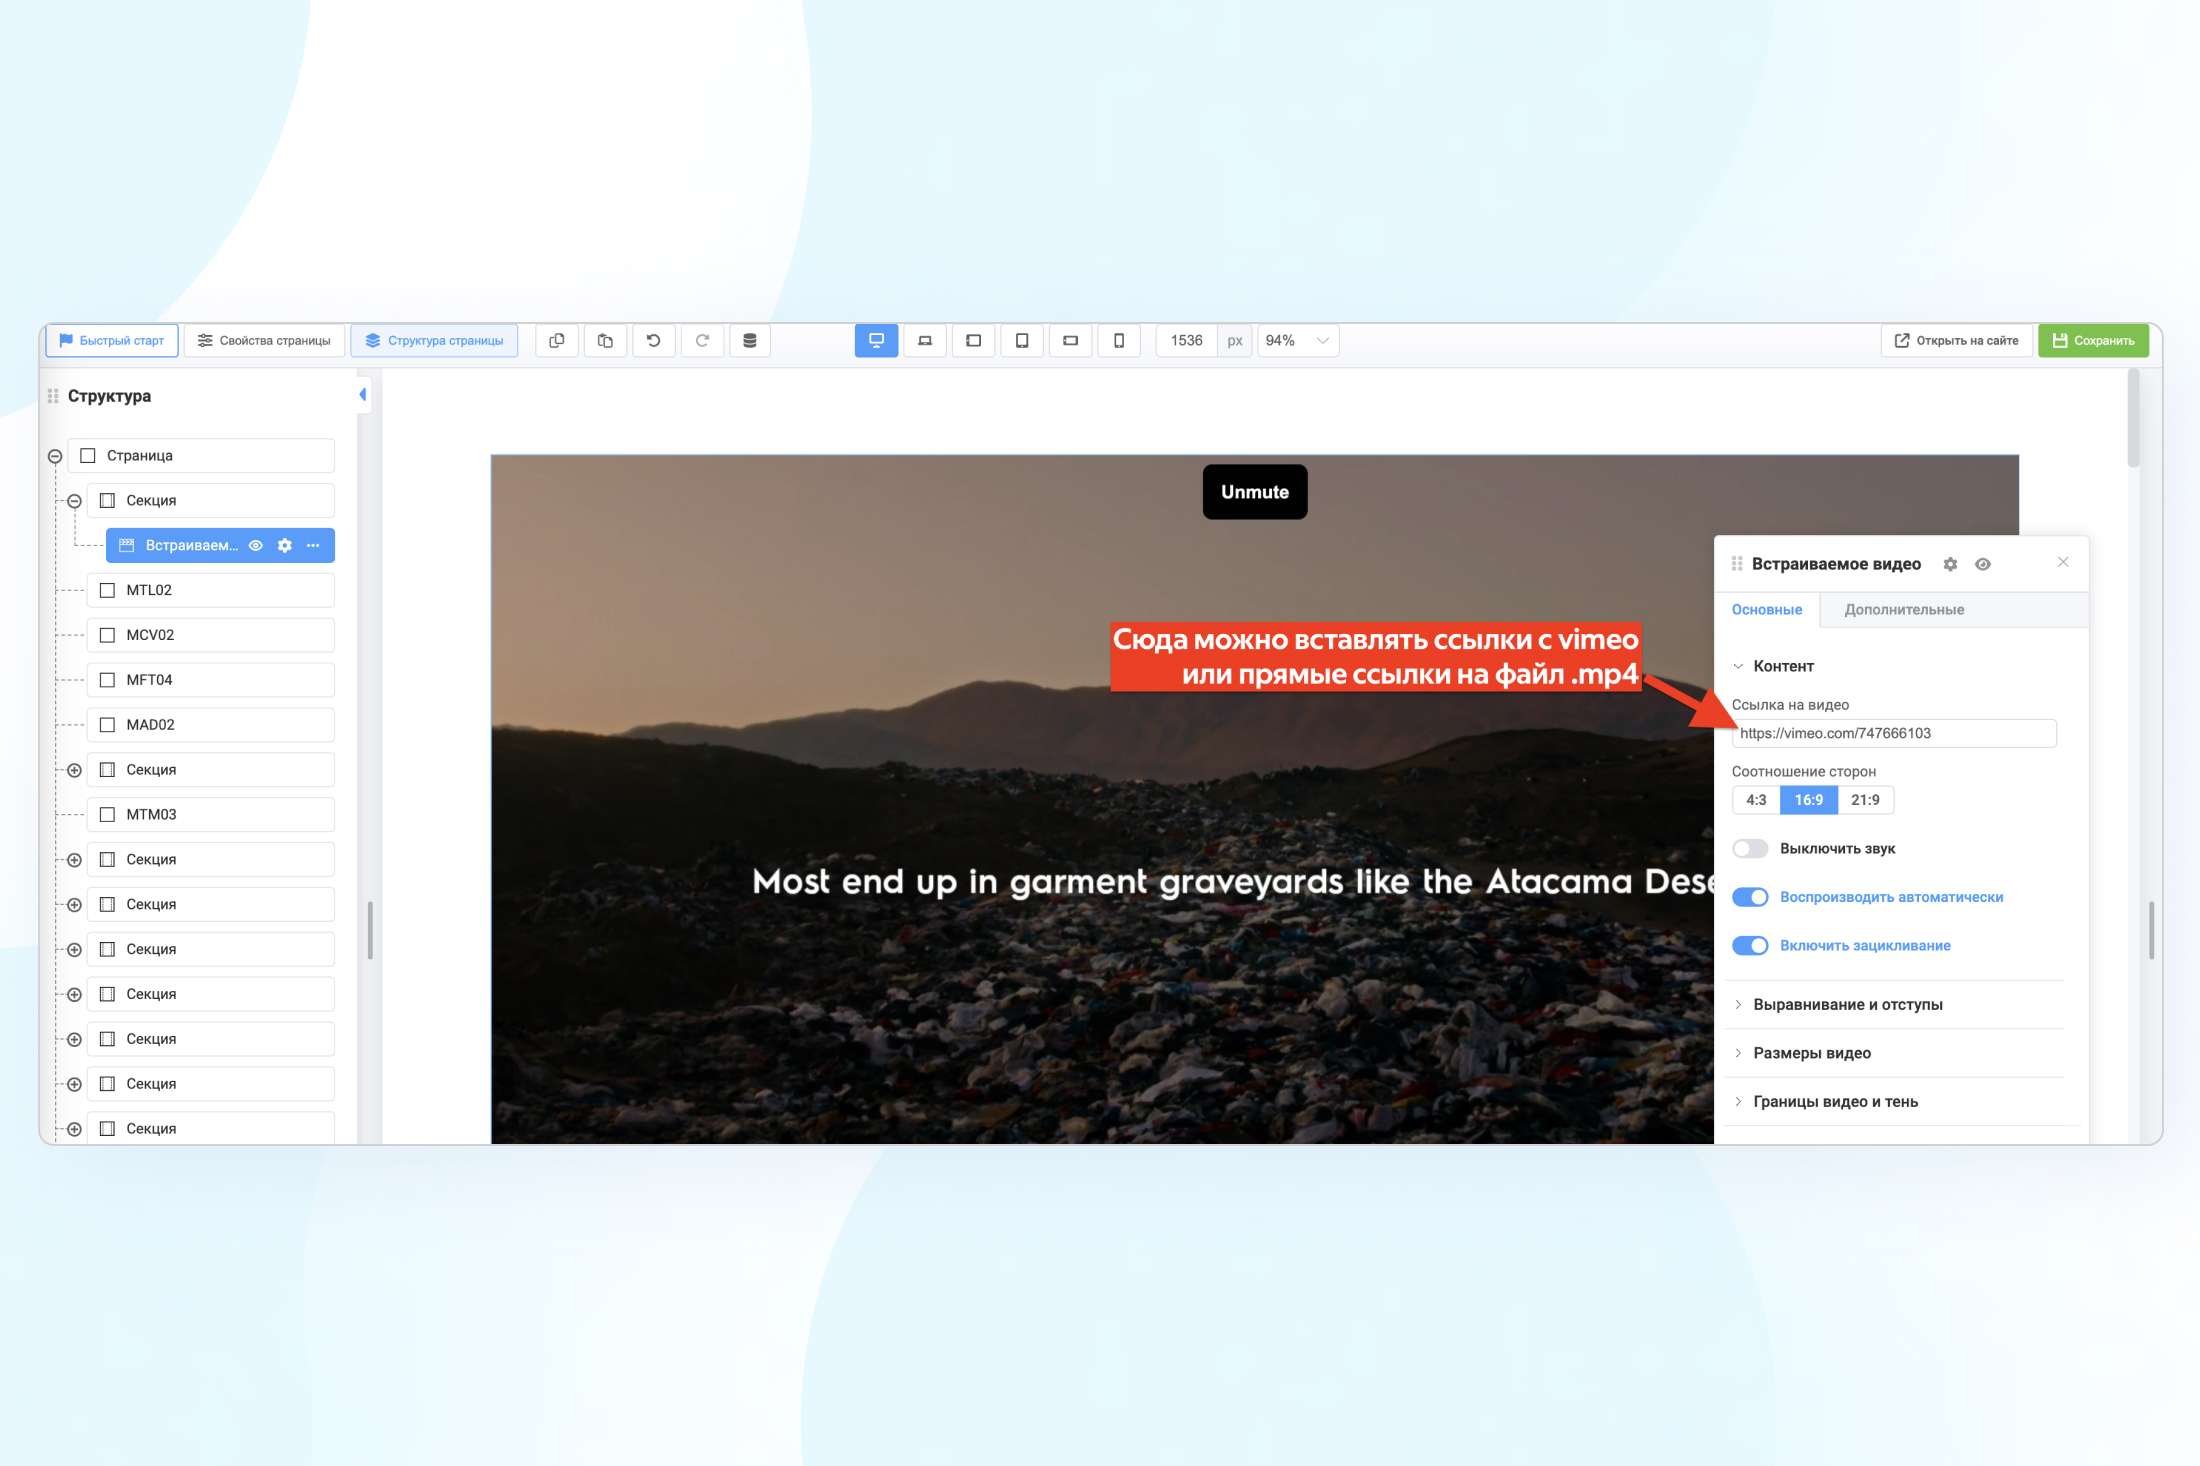Viewport: 2200px width, 1466px height.
Task: Open gear settings of Встраиваем… tree item
Action: (x=285, y=546)
